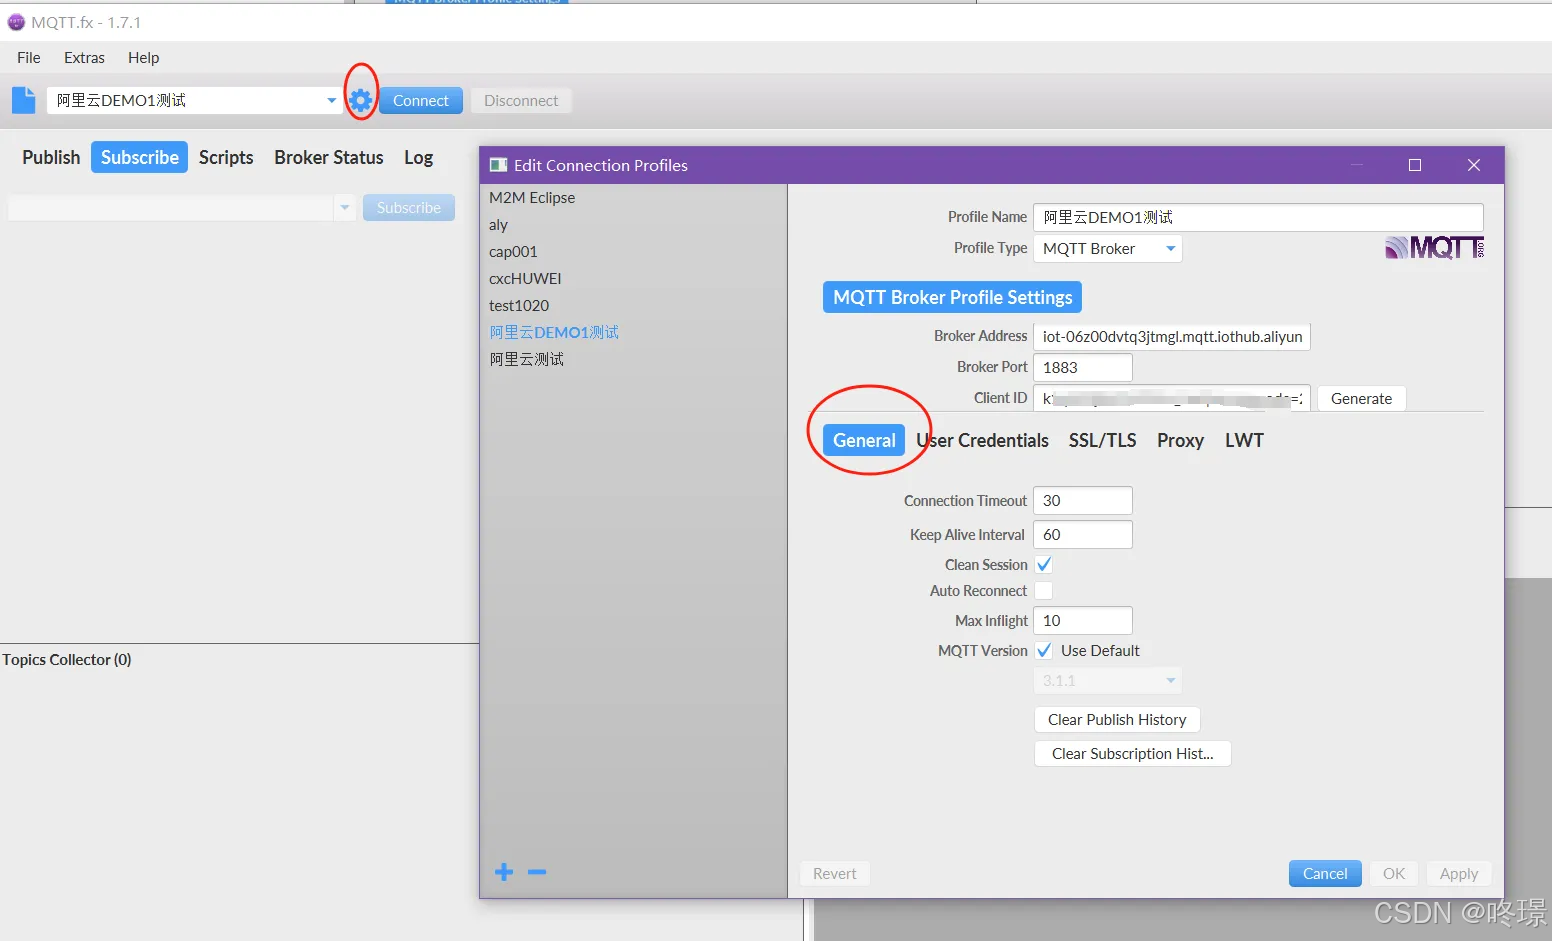
Task: Open connection profile settings gear icon
Action: point(361,100)
